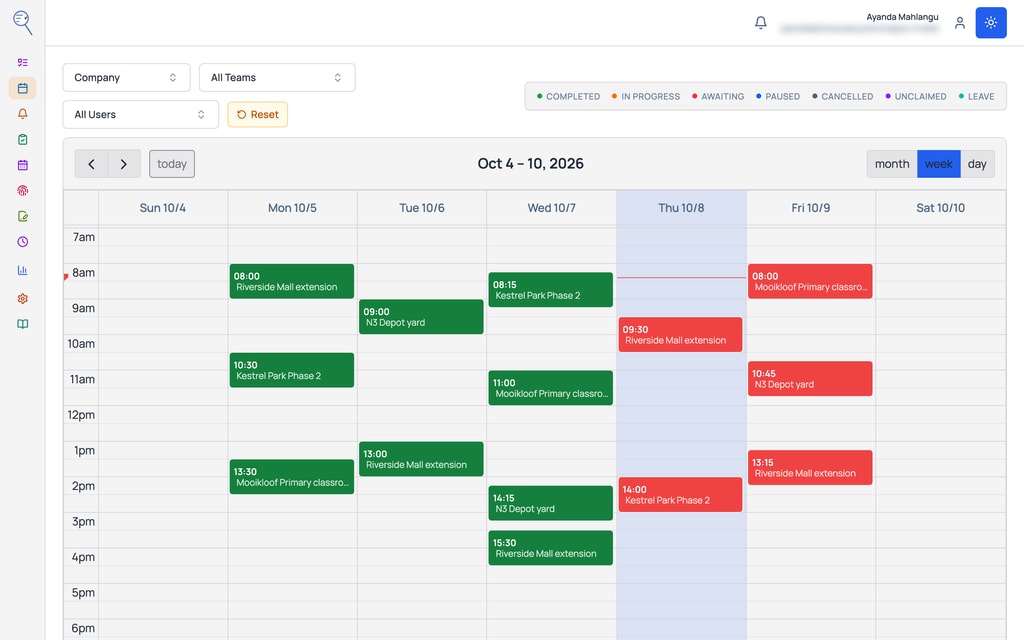Viewport: 1024px width, 640px height.
Task: Open Tuesday 09:00 N3 Depot yard event
Action: coord(421,317)
